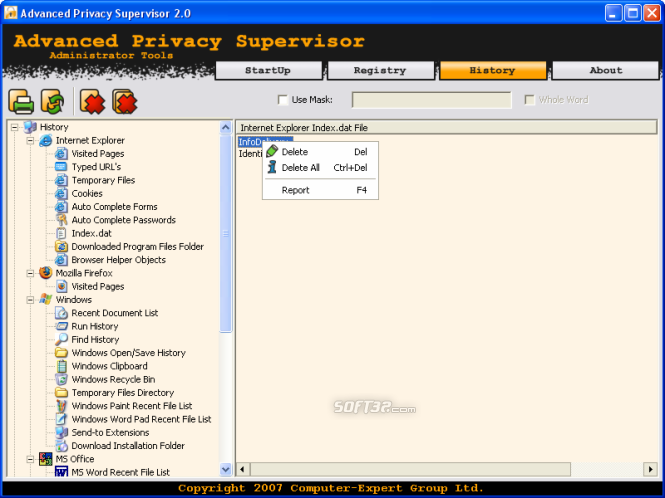The width and height of the screenshot is (665, 498).
Task: Click the delete all items toolbar icon
Action: click(x=125, y=101)
